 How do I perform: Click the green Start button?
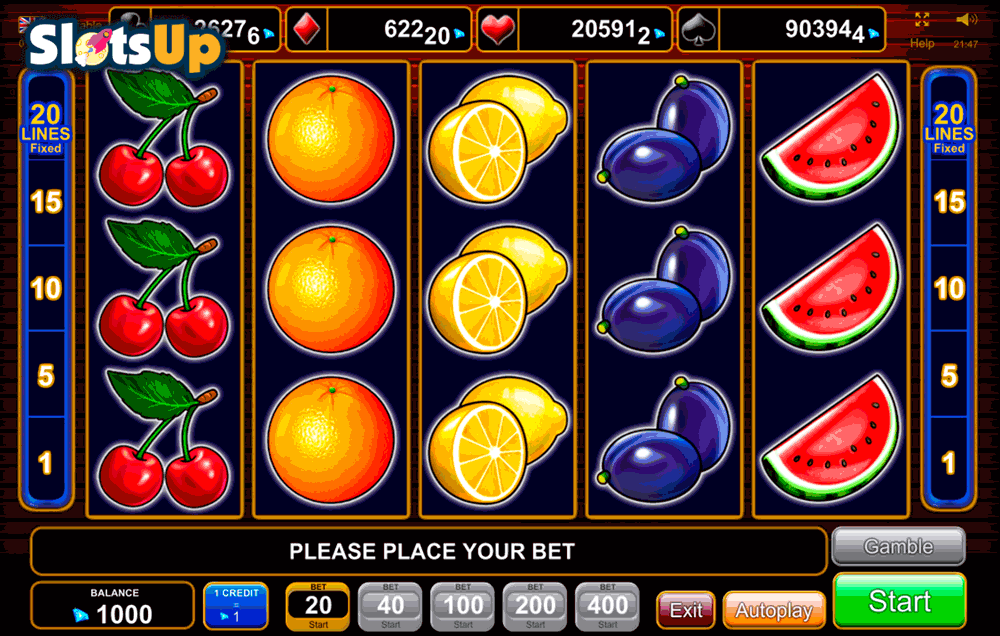[899, 601]
